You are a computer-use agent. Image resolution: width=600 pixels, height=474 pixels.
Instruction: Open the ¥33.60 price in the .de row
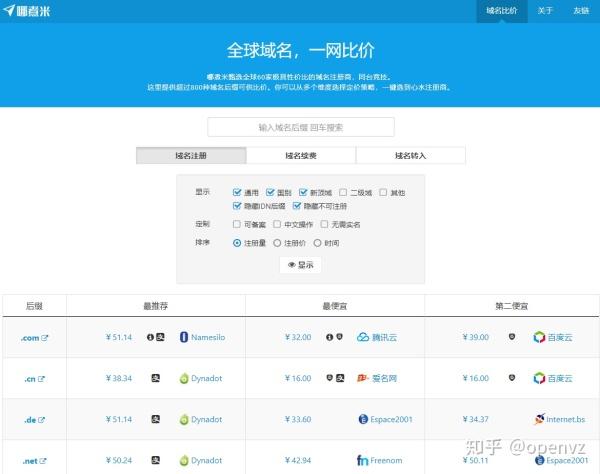[298, 419]
